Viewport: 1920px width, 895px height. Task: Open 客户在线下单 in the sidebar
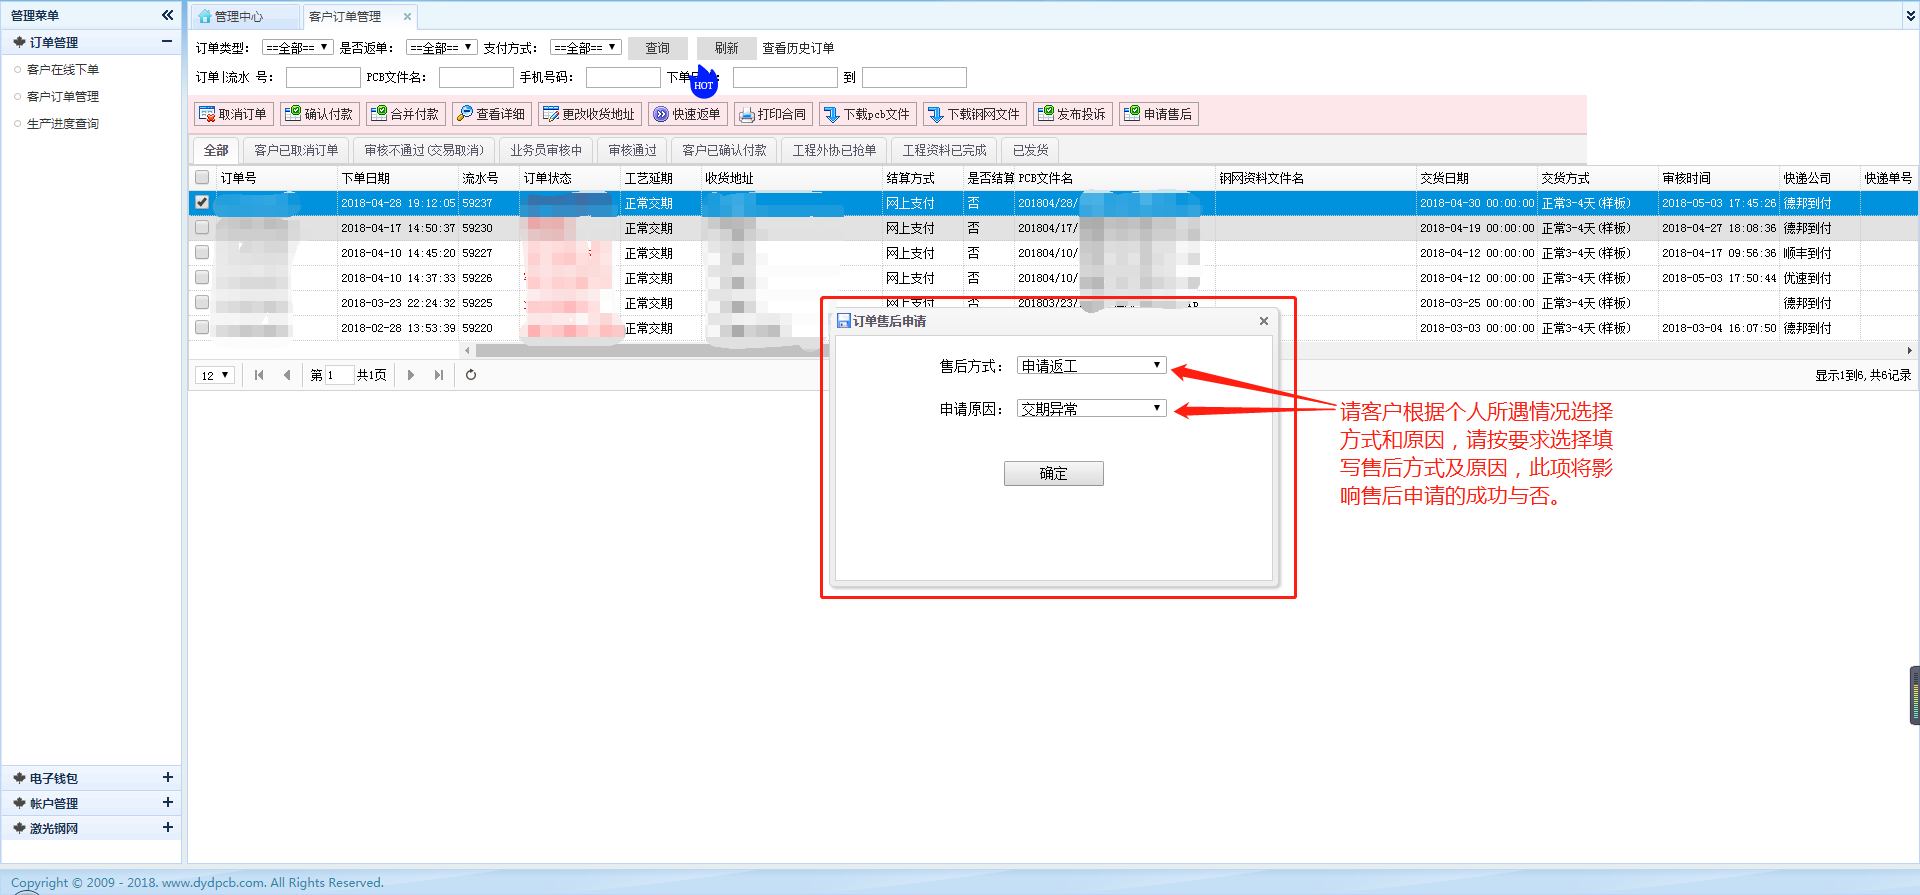pyautogui.click(x=63, y=69)
